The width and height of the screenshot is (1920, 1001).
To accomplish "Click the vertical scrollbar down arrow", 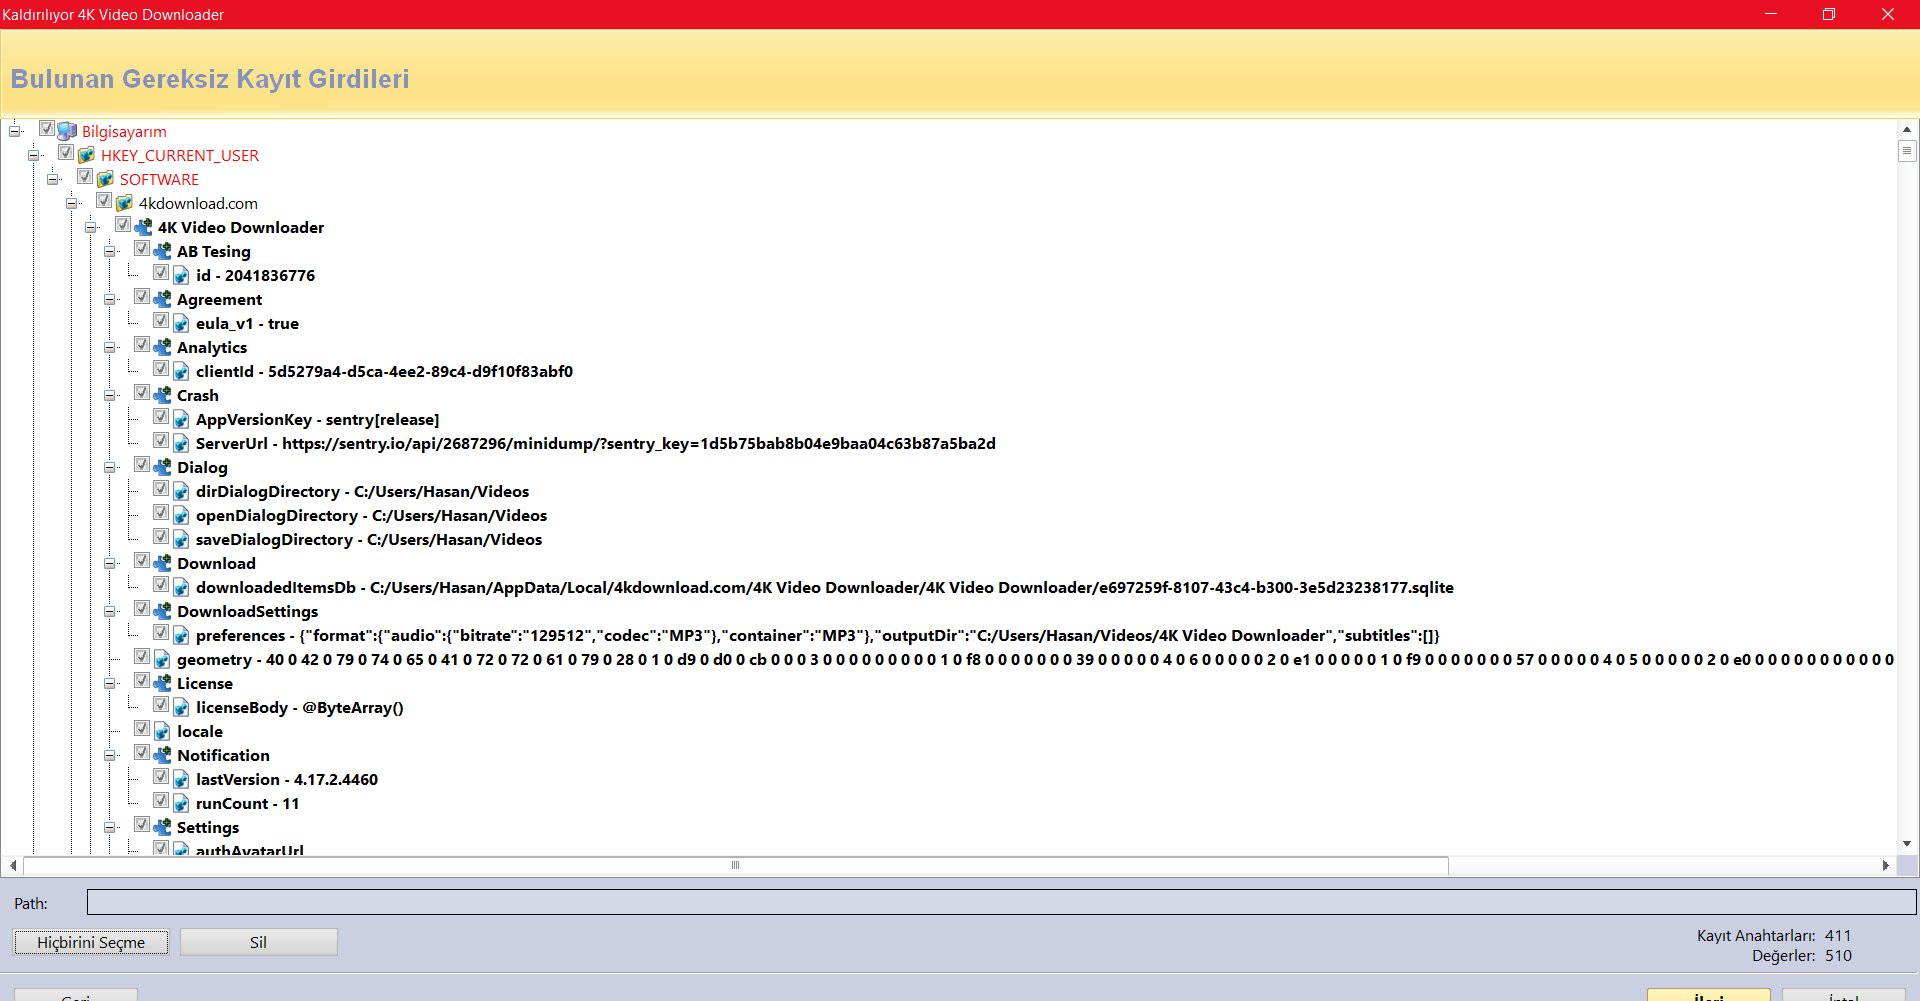I will pyautogui.click(x=1907, y=844).
